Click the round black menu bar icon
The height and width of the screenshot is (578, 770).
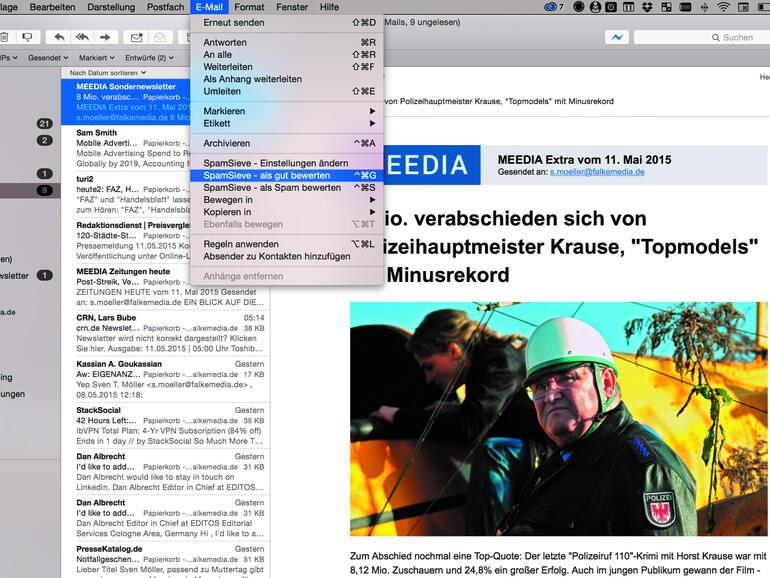(x=579, y=7)
